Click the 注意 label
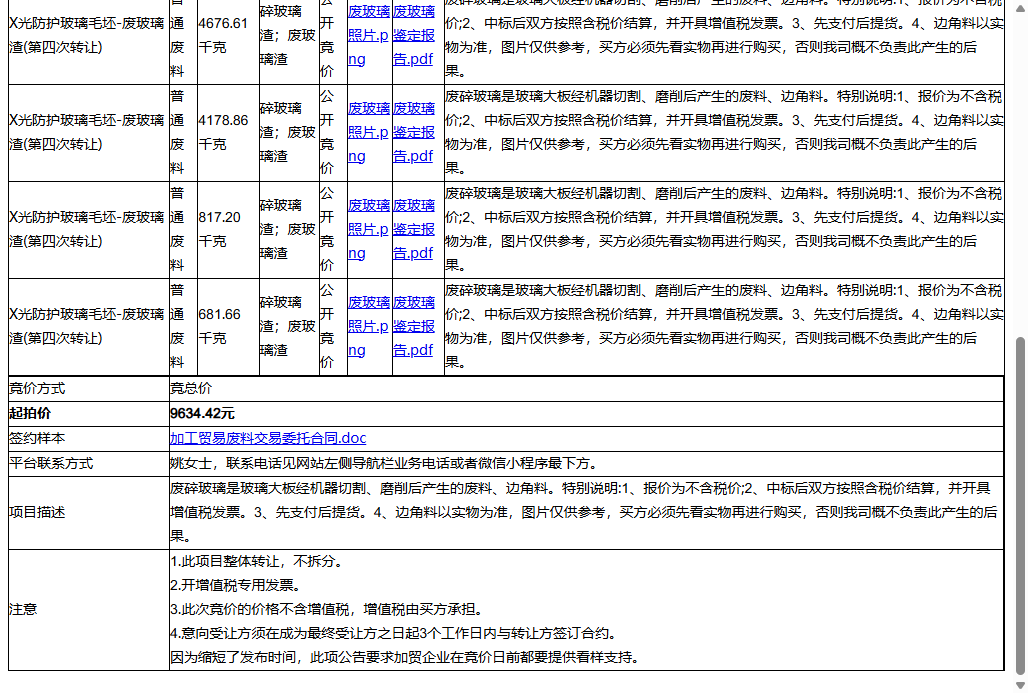This screenshot has height=693, width=1028. pyautogui.click(x=24, y=610)
